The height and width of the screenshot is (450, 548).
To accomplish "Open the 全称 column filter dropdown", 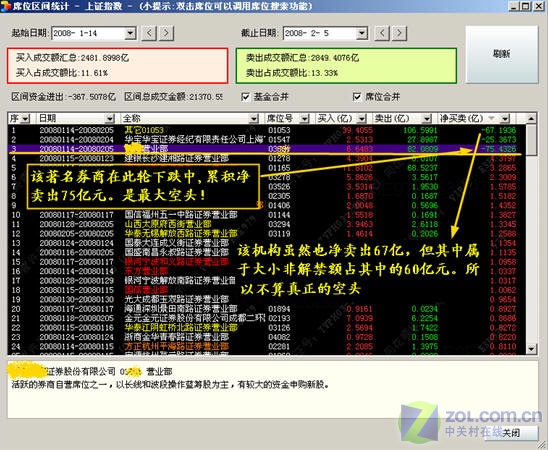I will [x=254, y=119].
